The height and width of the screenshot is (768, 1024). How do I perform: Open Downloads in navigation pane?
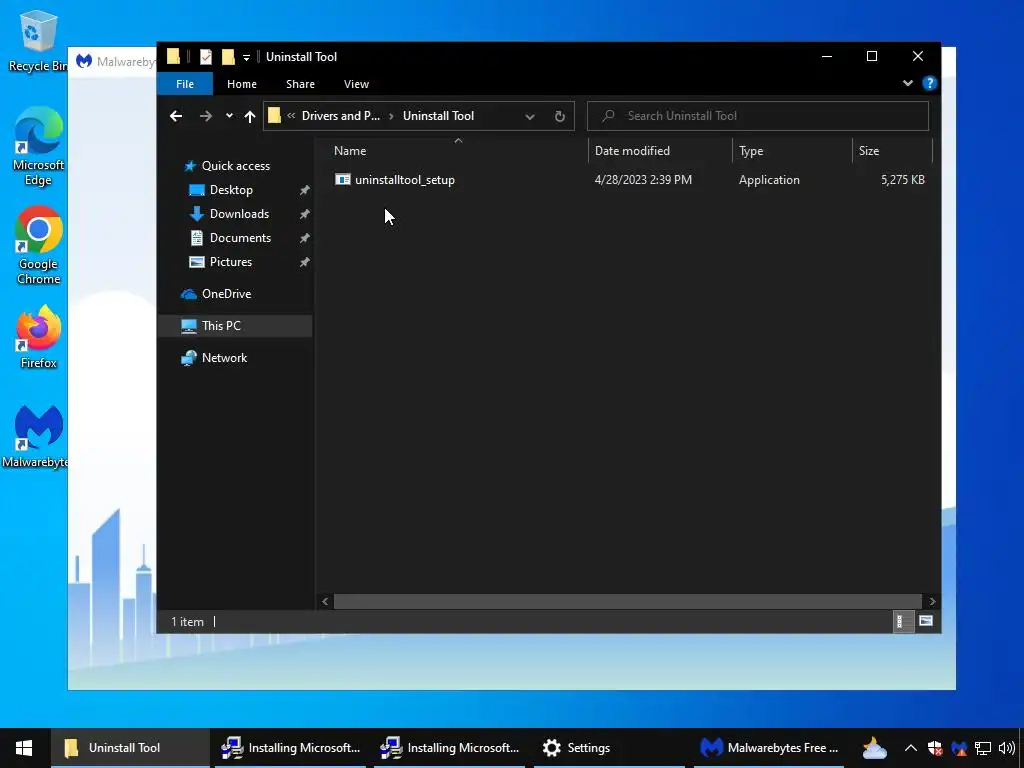(239, 214)
